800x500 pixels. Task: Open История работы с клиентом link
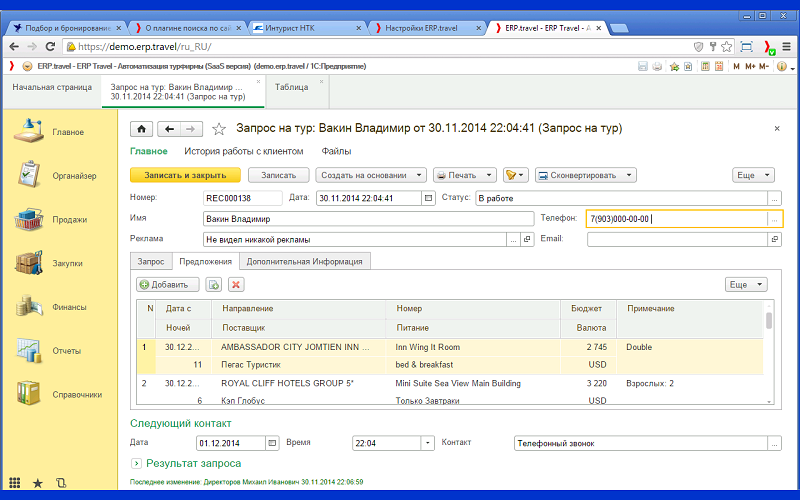(x=244, y=151)
